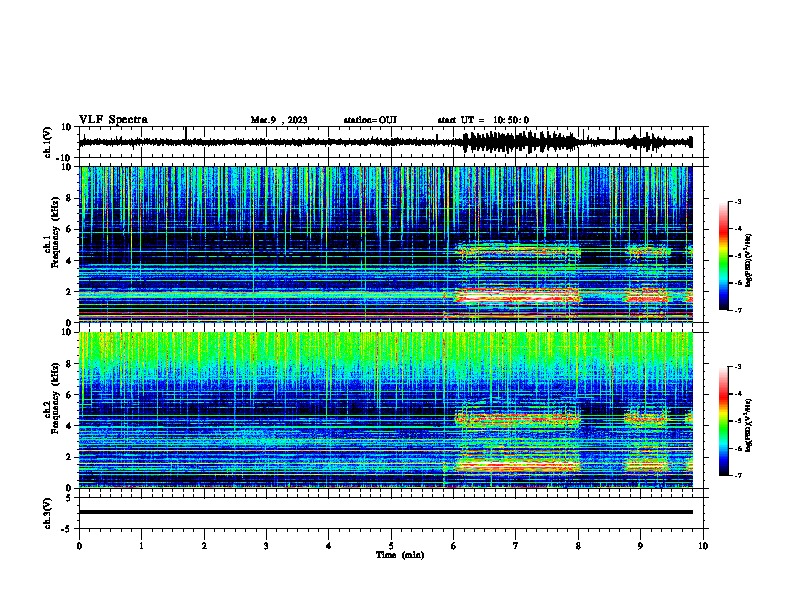The height and width of the screenshot is (612, 792).
Task: Click the ch.1 spectrogram colorbar
Action: (x=723, y=256)
